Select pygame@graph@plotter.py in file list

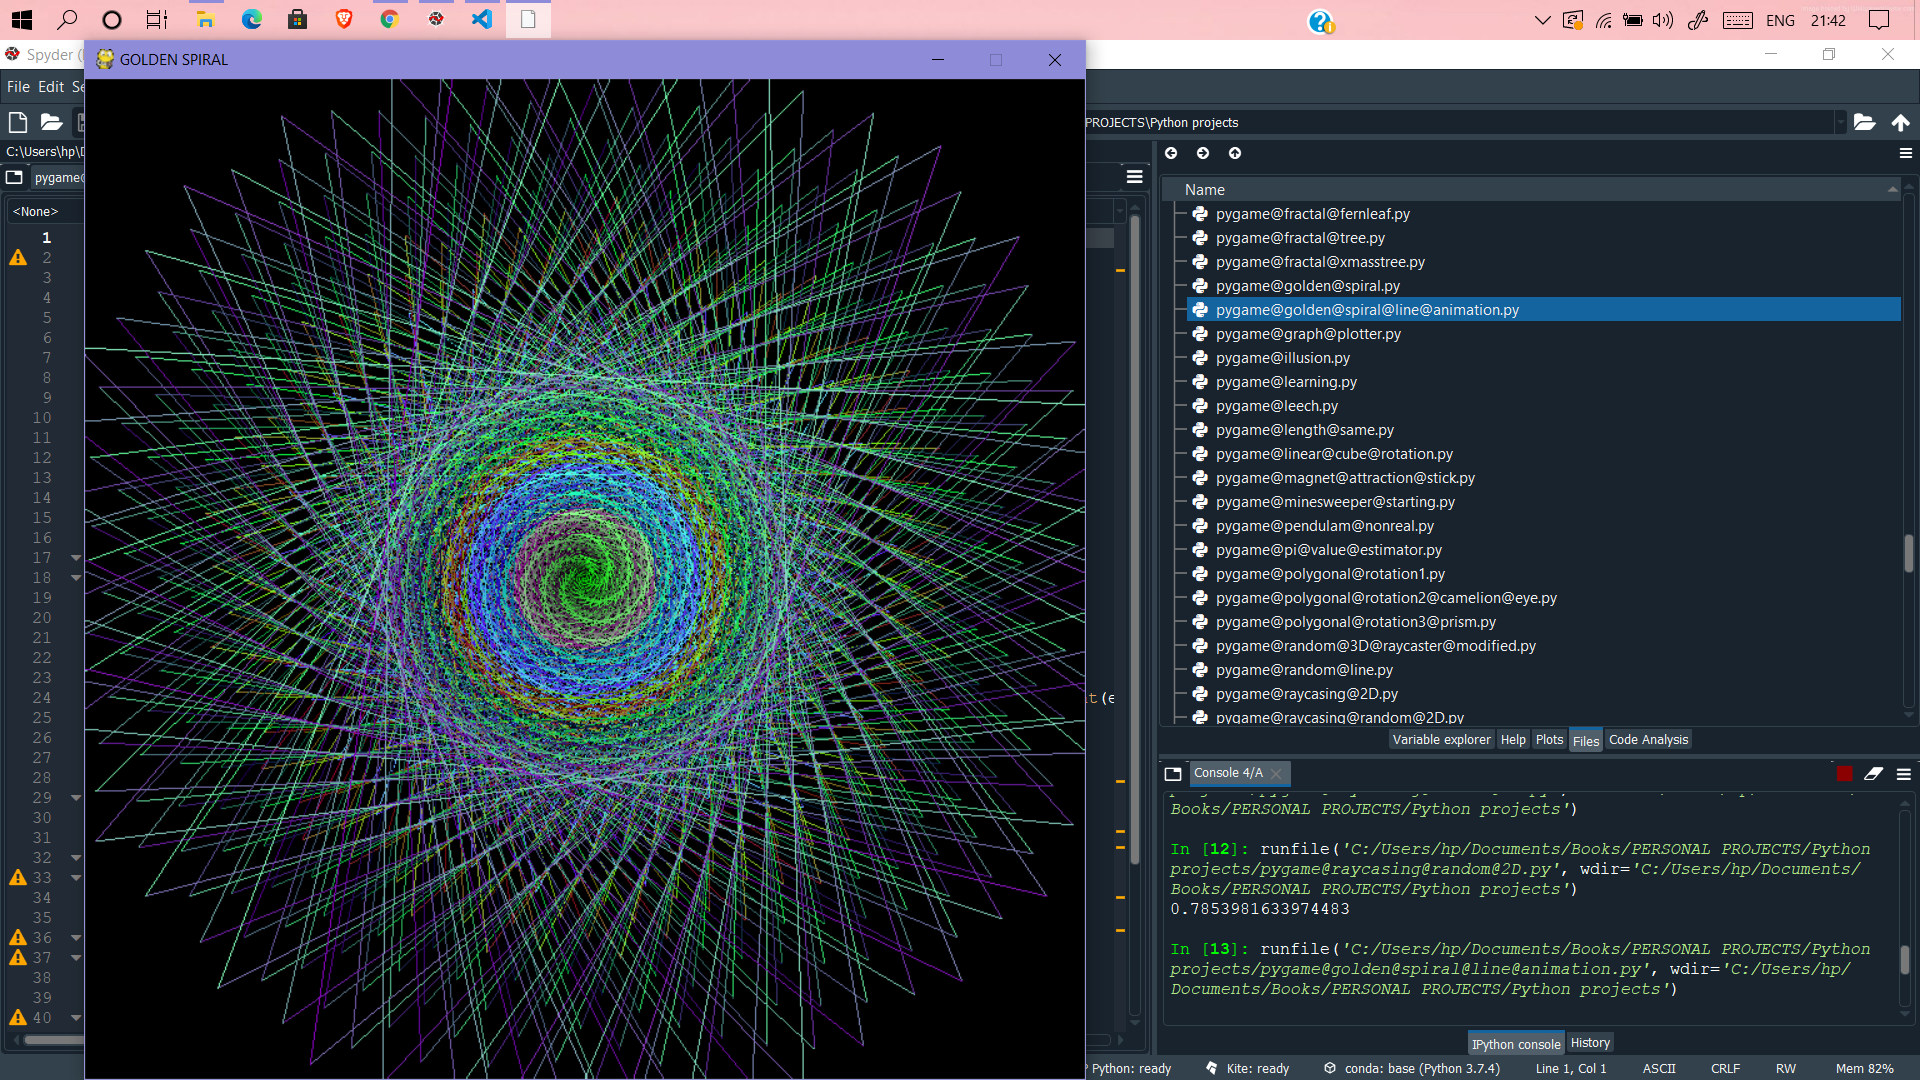coord(1308,334)
